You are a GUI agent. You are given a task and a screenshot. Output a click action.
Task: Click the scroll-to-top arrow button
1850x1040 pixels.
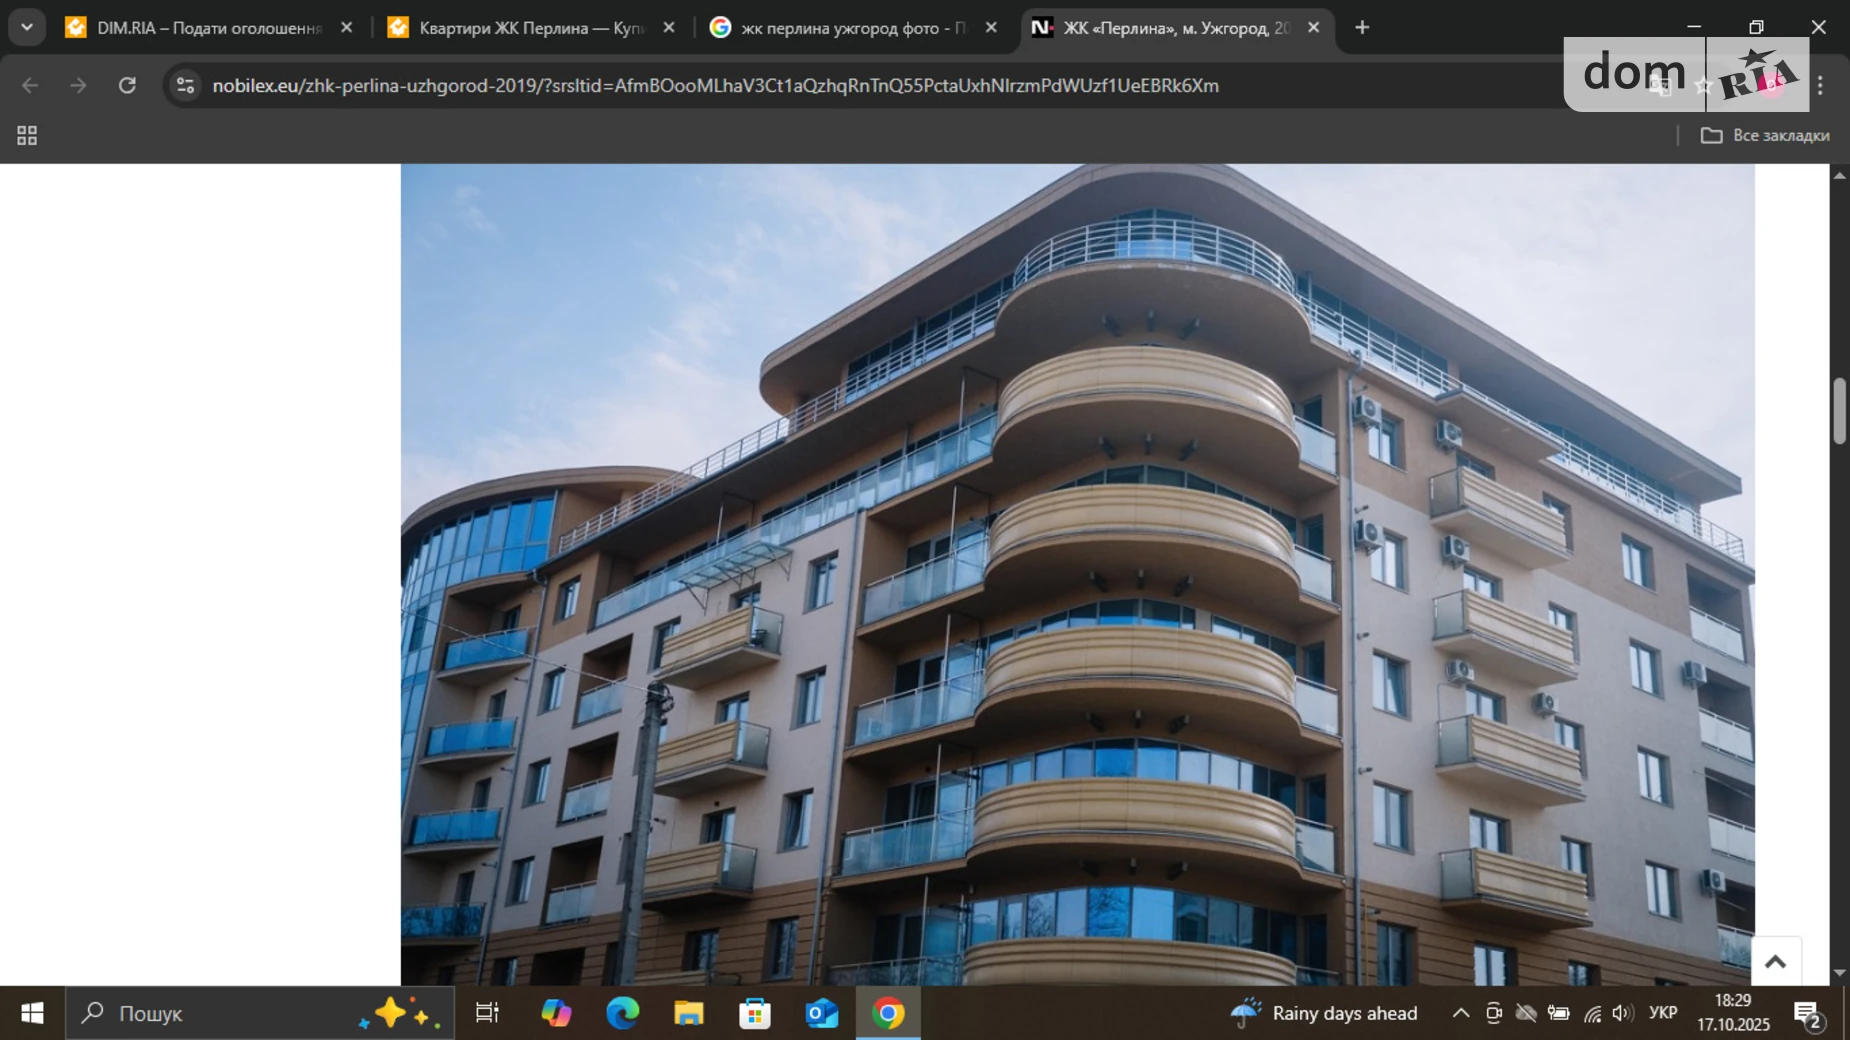point(1775,962)
